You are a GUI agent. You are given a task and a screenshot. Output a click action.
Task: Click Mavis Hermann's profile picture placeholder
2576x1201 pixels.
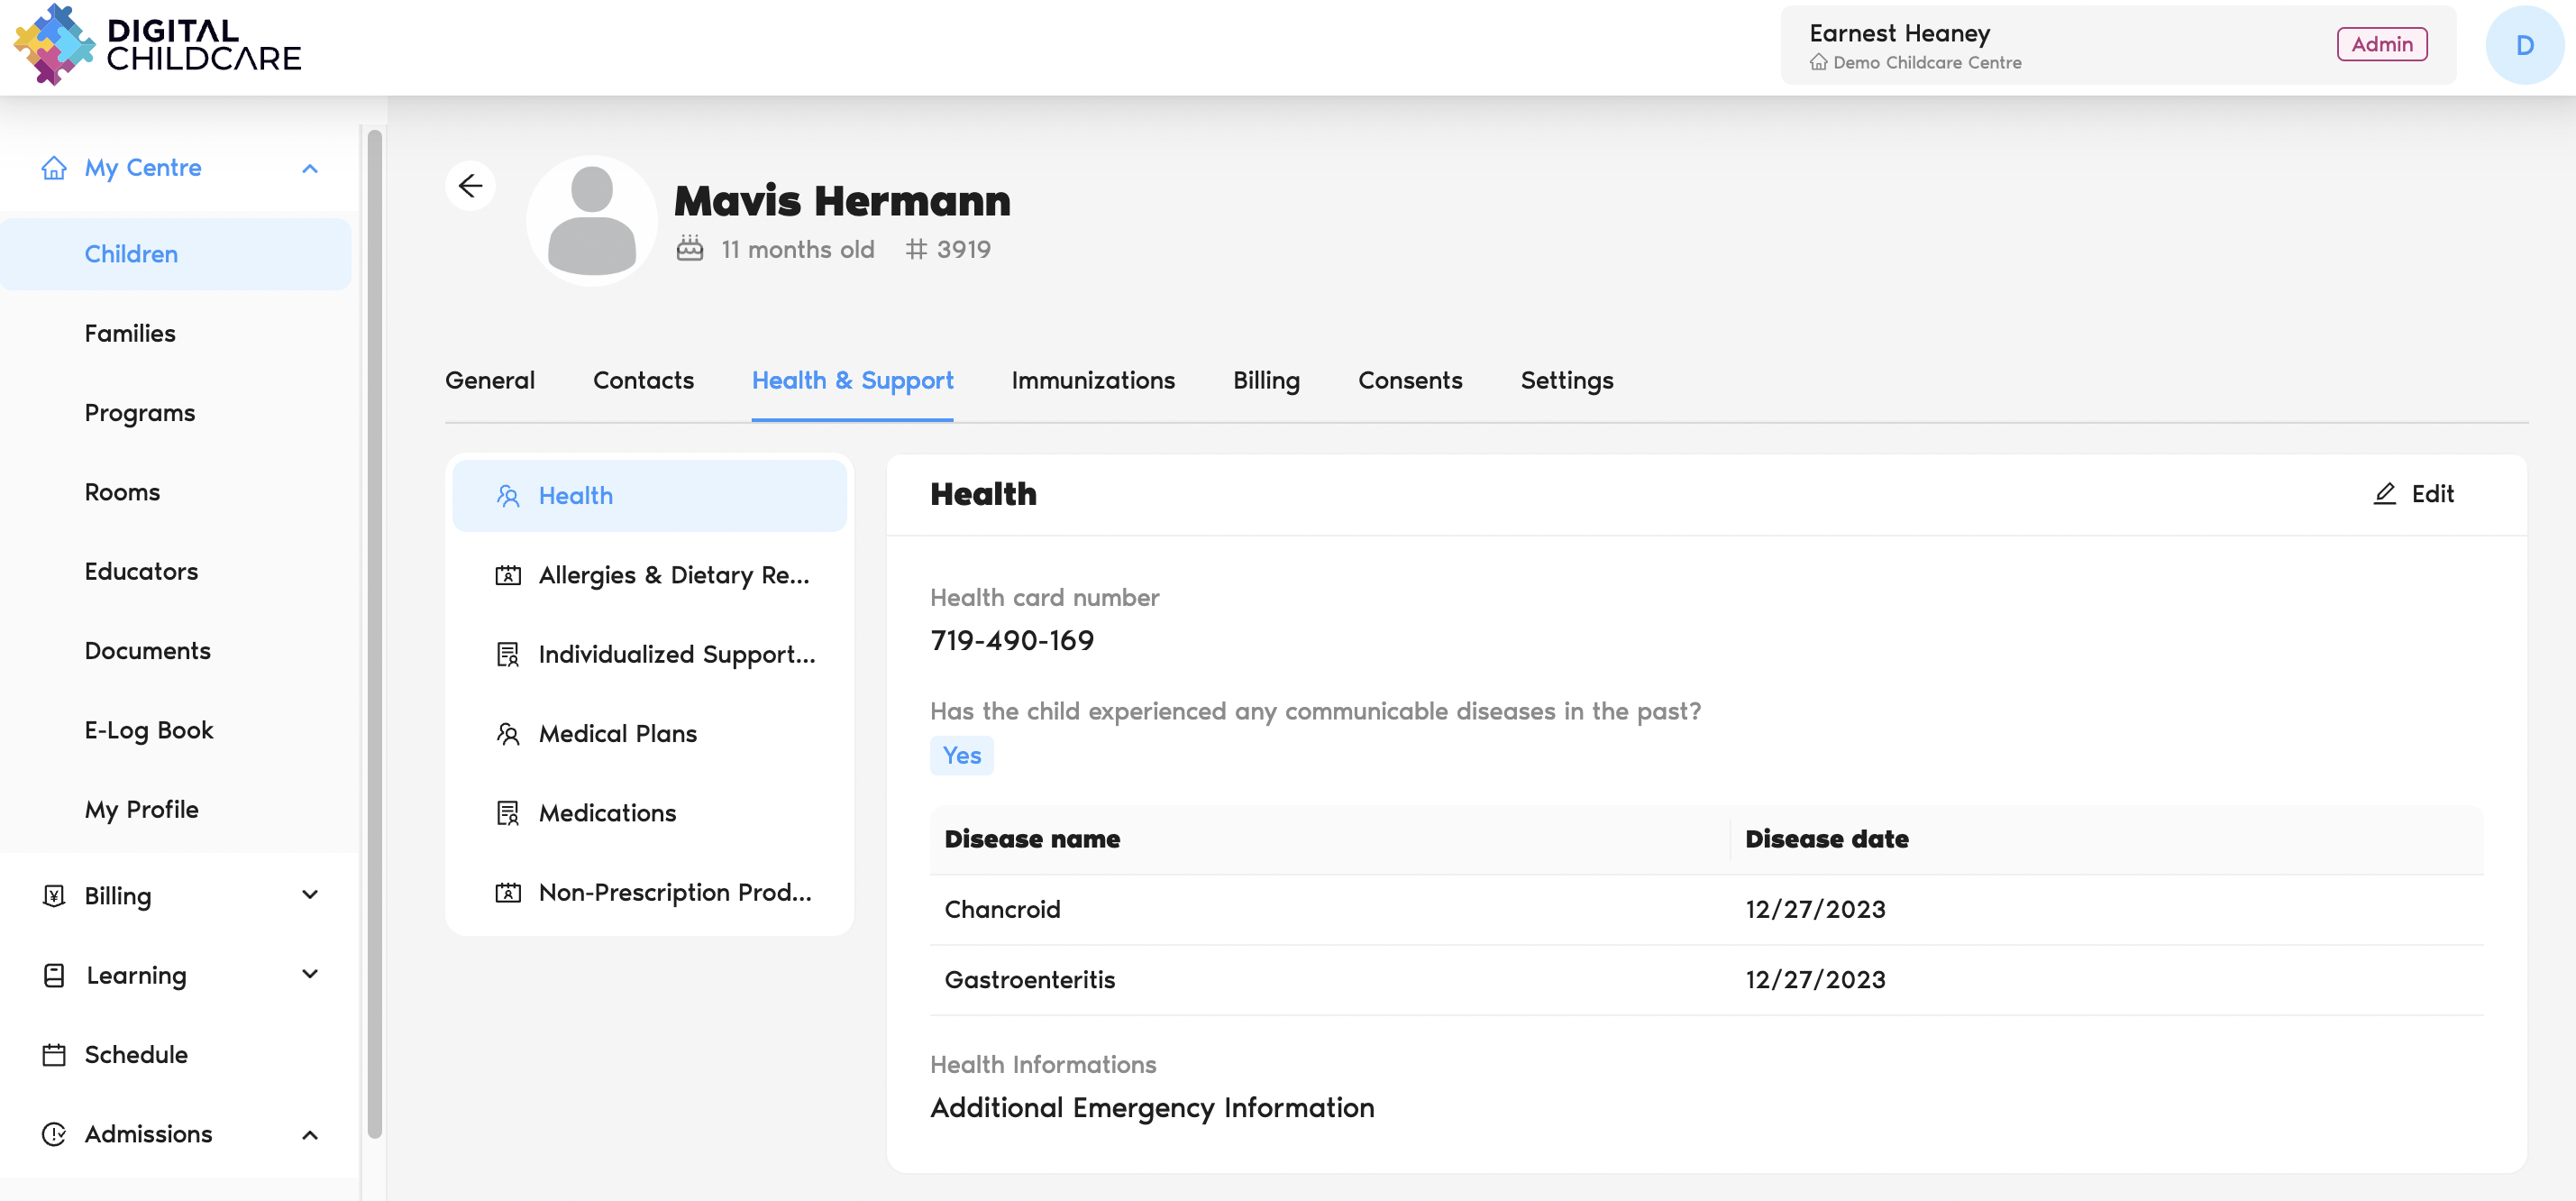pyautogui.click(x=591, y=221)
